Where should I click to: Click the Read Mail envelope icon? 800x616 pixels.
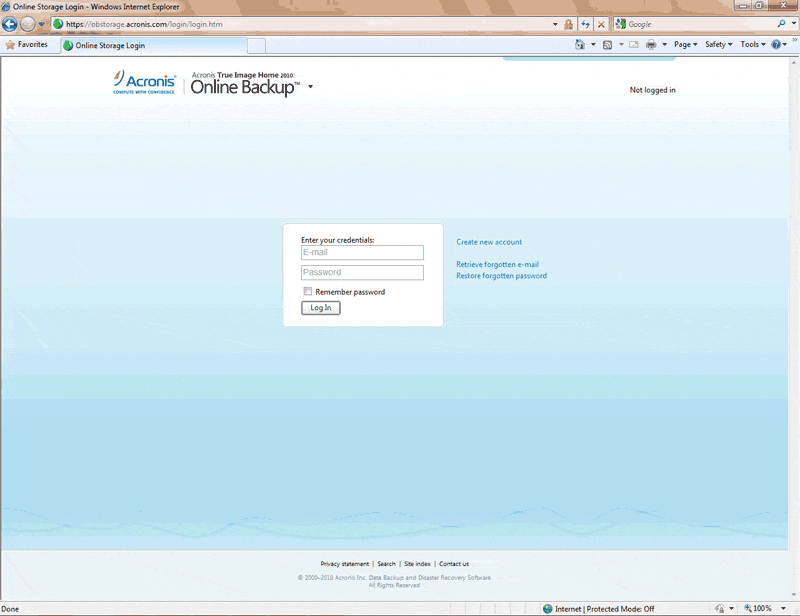(634, 45)
